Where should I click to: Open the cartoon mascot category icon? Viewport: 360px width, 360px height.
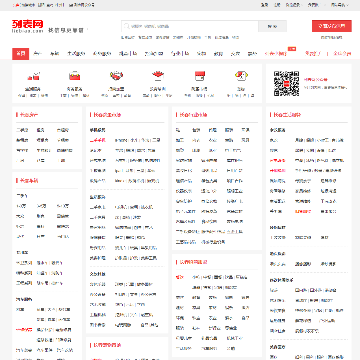tap(240, 76)
